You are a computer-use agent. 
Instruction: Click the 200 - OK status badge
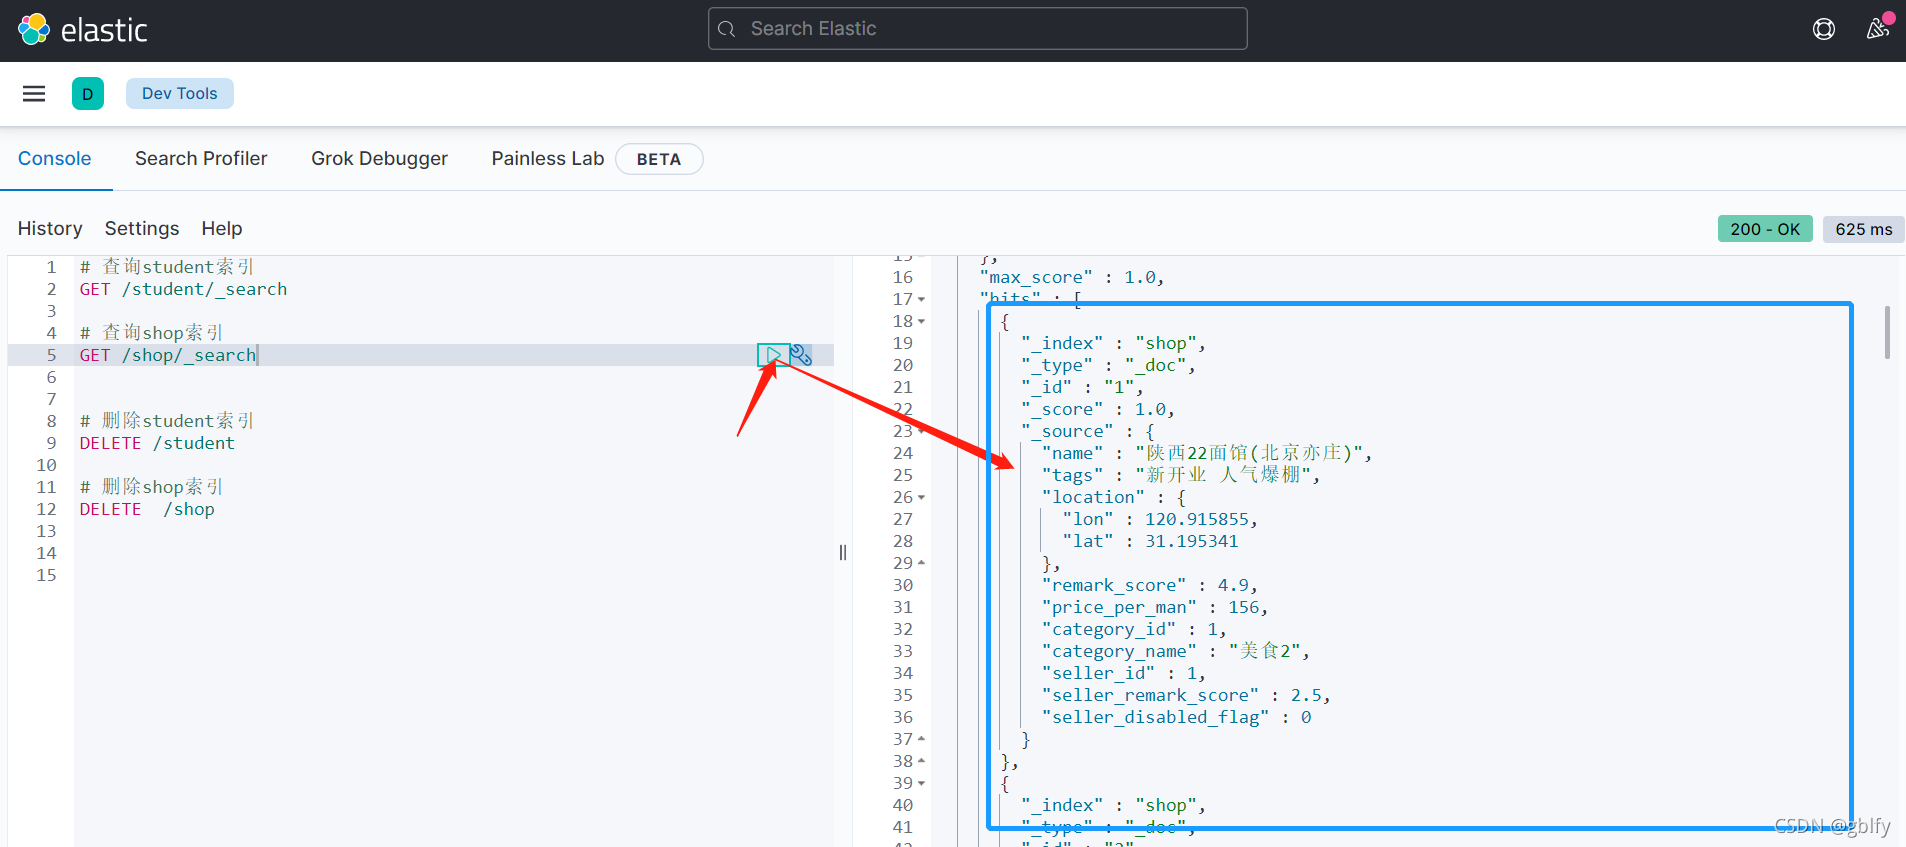pyautogui.click(x=1765, y=229)
